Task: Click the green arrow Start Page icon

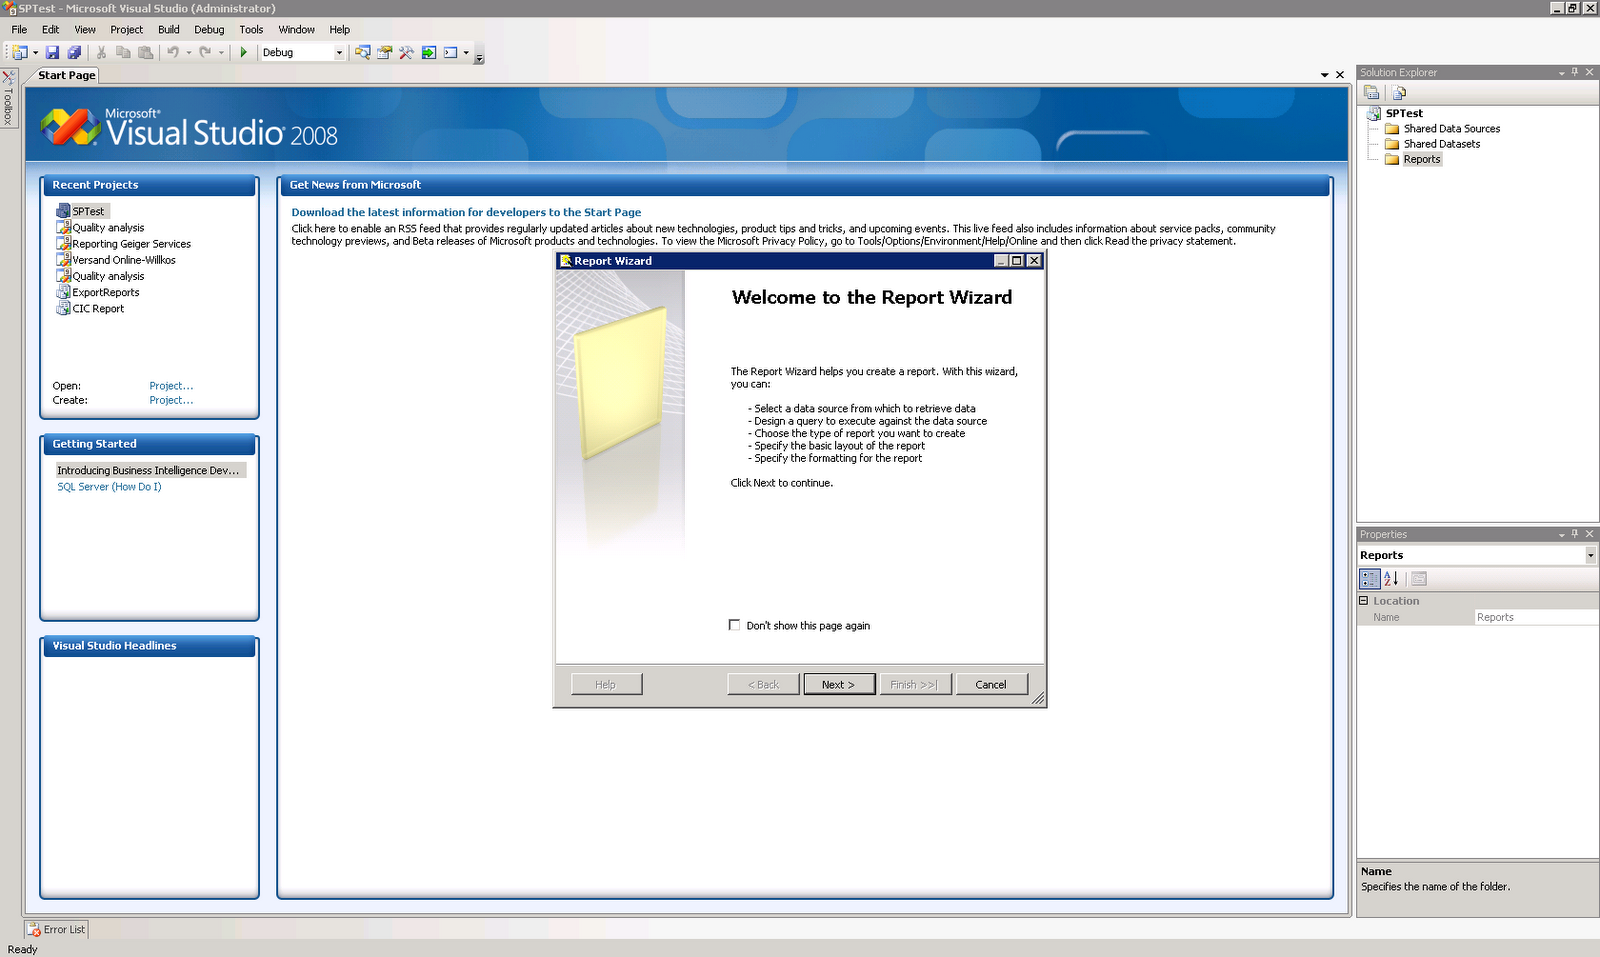Action: 429,53
